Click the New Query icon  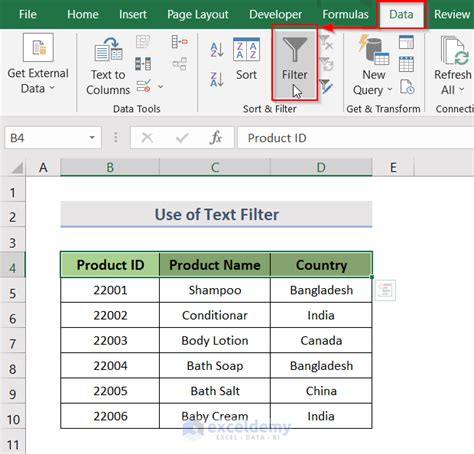point(374,50)
